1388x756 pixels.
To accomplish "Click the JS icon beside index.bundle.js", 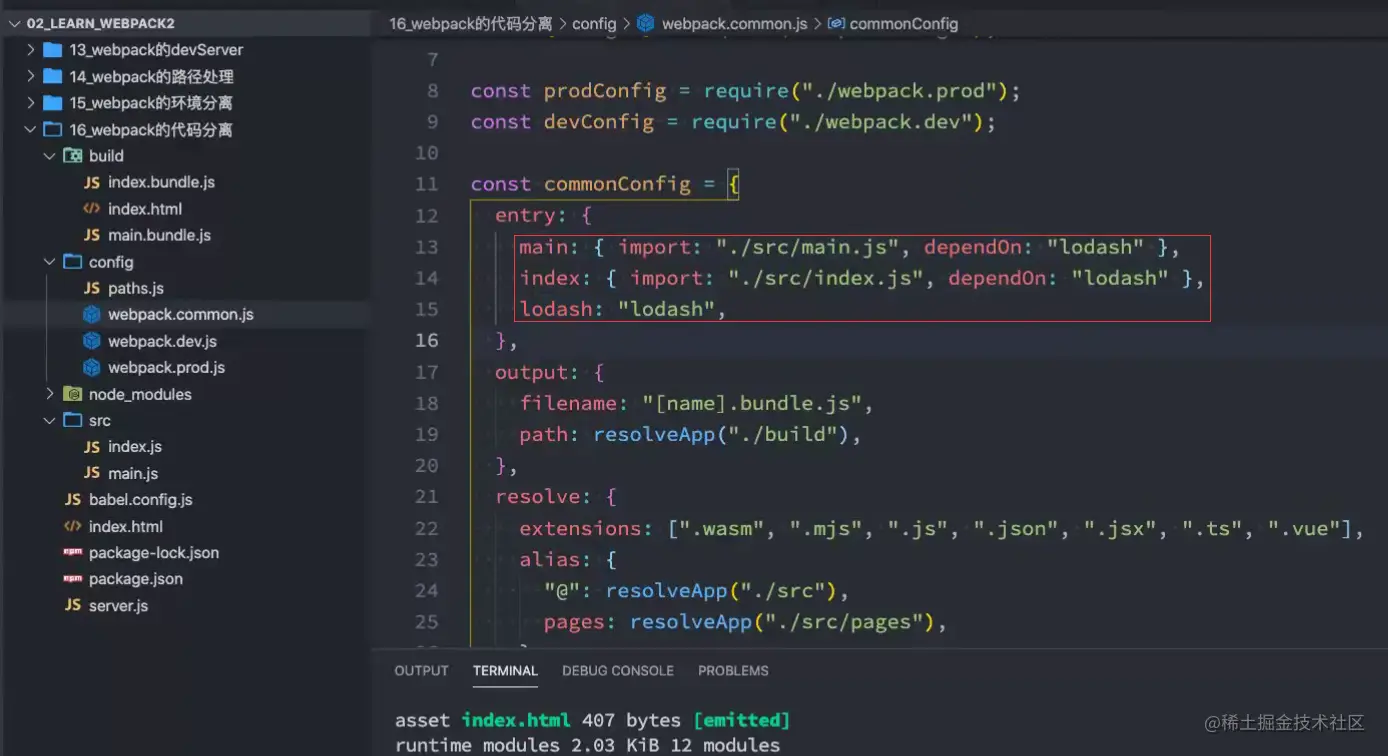I will pos(92,182).
